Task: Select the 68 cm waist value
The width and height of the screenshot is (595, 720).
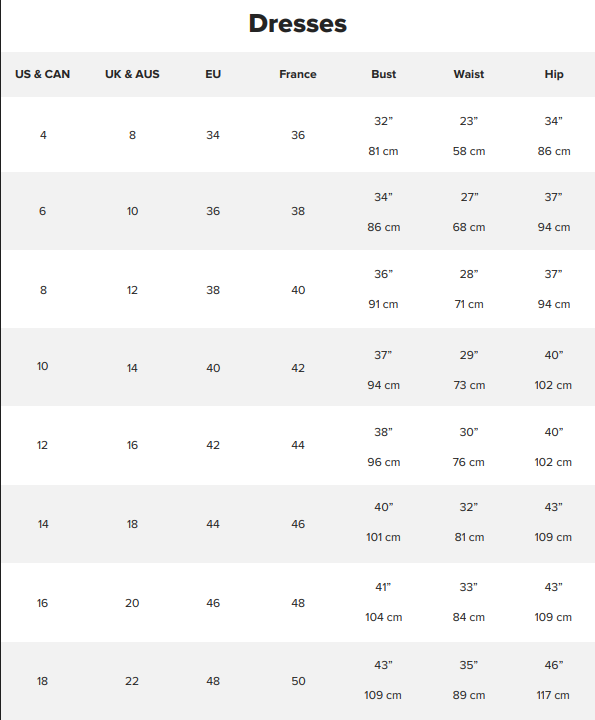Action: [x=469, y=227]
